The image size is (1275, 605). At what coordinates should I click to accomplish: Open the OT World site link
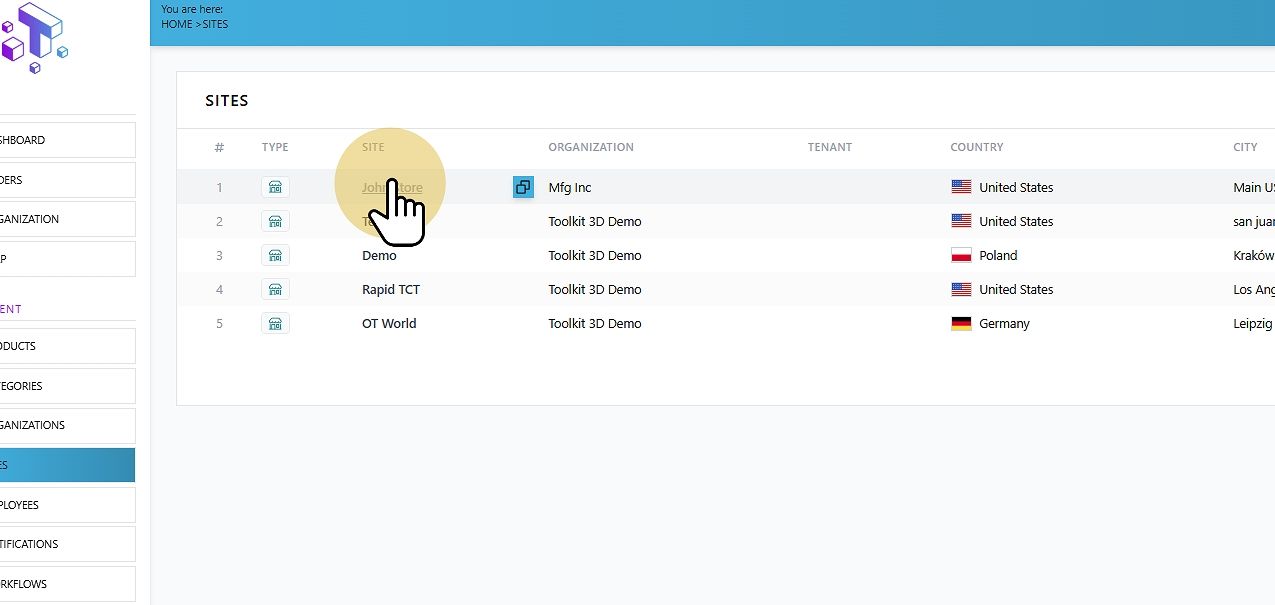389,323
